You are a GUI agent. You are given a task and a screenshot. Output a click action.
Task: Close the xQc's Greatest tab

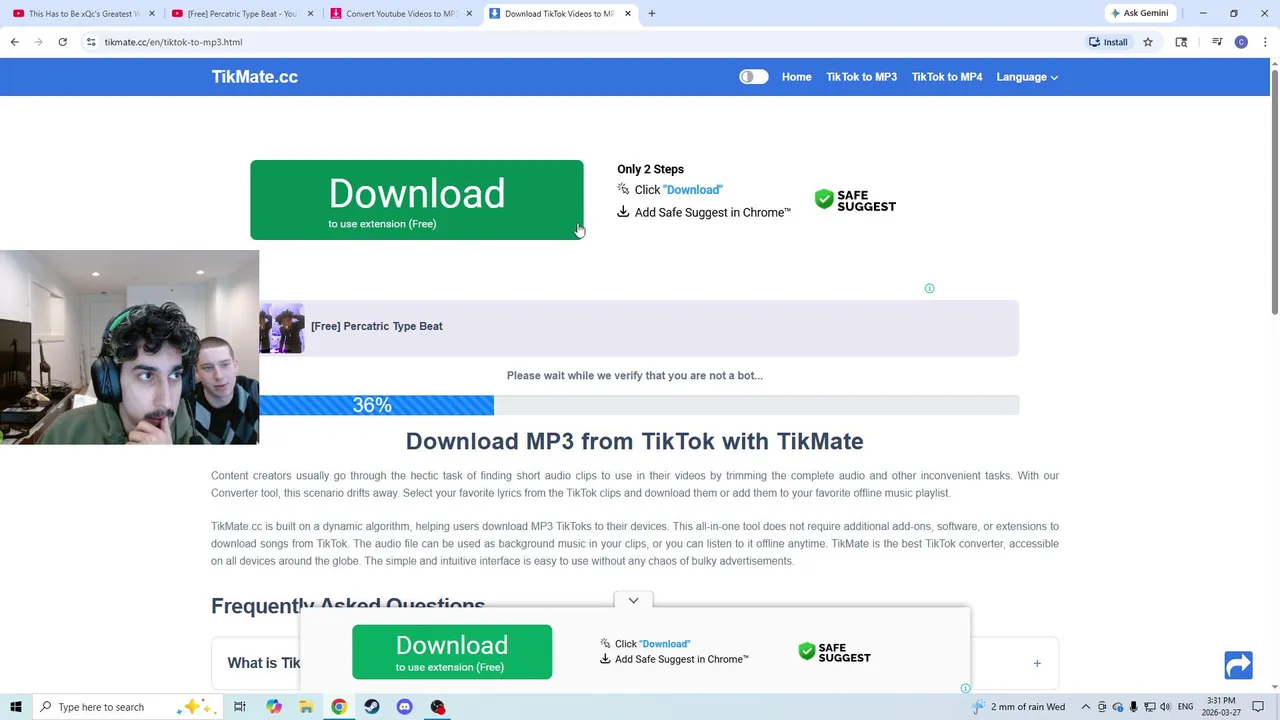click(152, 14)
